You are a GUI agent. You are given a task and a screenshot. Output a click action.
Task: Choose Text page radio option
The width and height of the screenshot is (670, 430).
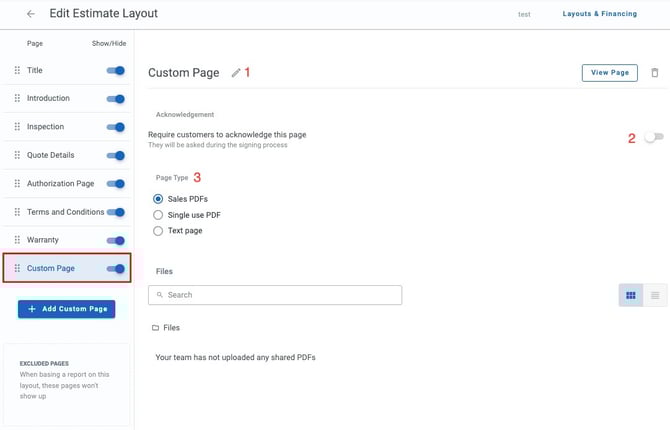(158, 231)
